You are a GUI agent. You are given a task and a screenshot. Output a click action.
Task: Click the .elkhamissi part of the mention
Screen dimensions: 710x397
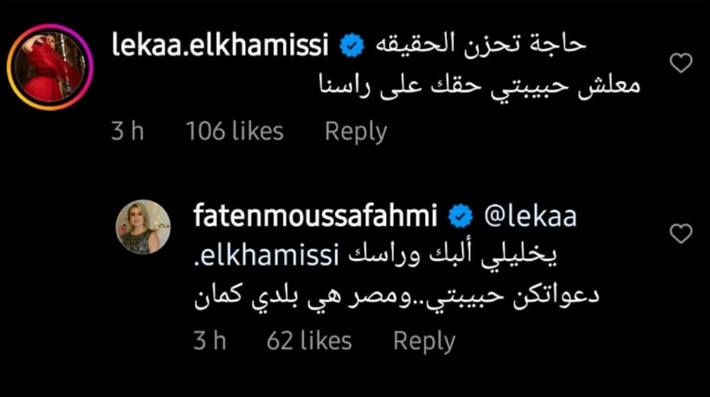[x=267, y=255]
